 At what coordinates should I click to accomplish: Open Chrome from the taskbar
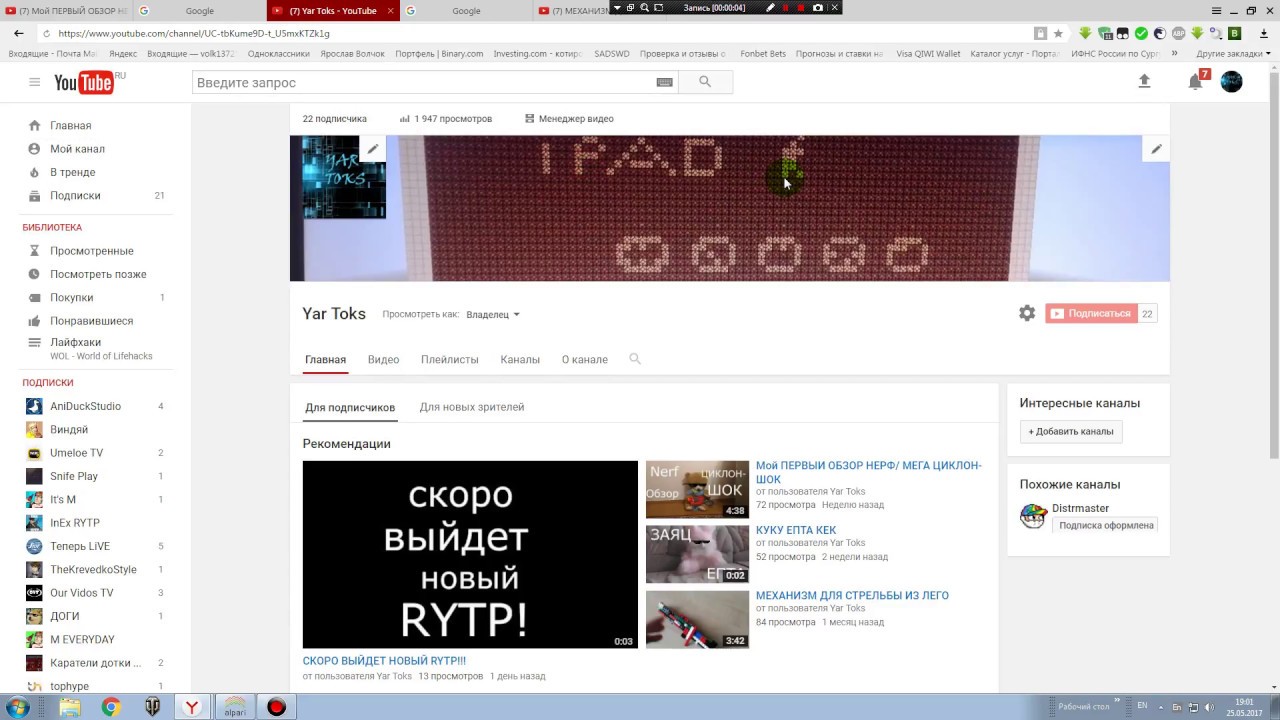click(111, 707)
